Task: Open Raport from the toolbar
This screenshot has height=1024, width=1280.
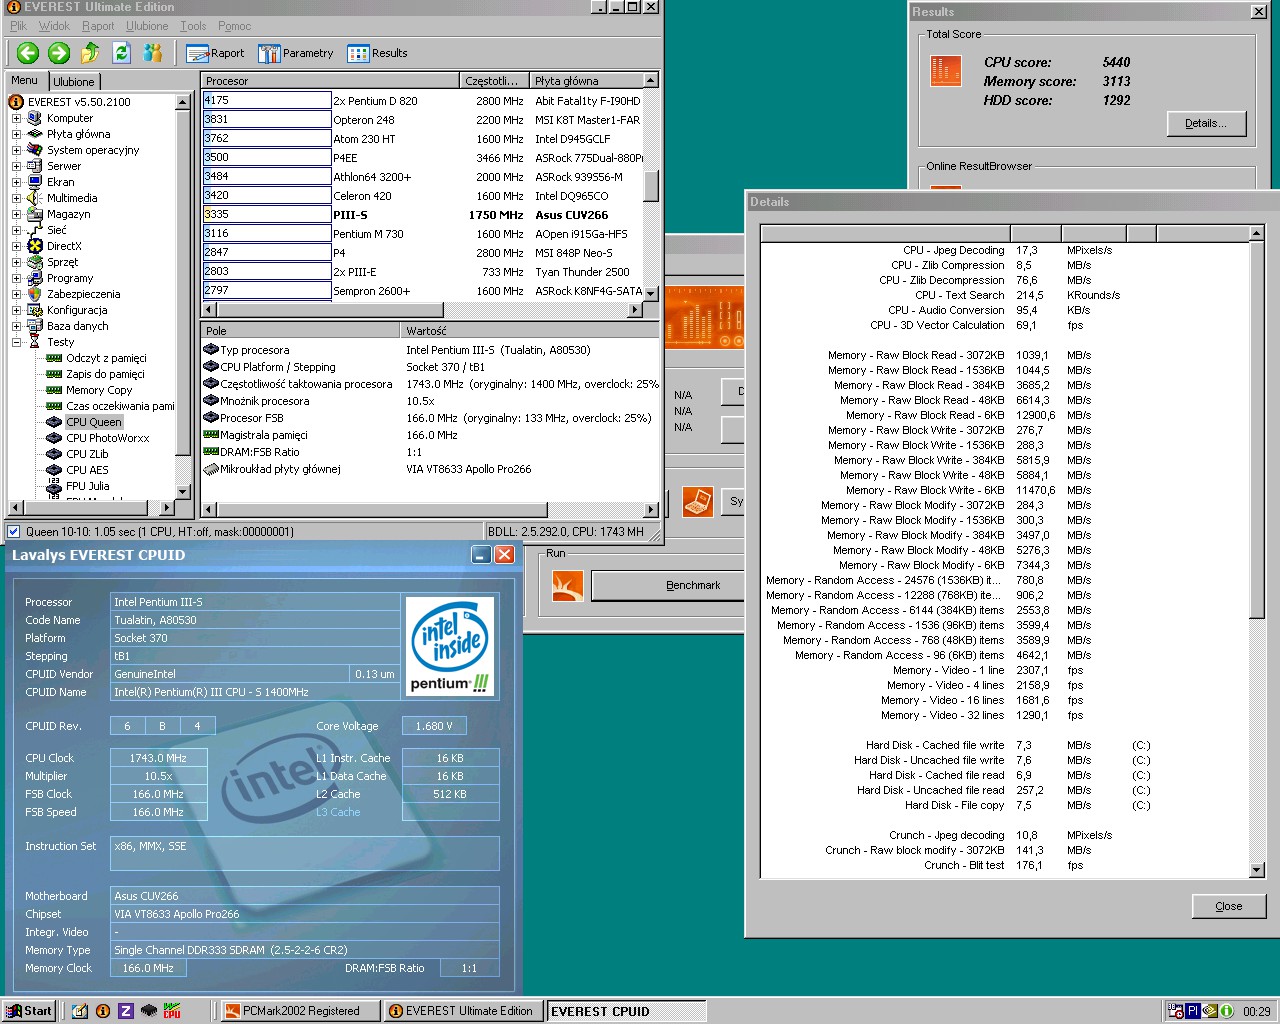Action: pos(216,53)
